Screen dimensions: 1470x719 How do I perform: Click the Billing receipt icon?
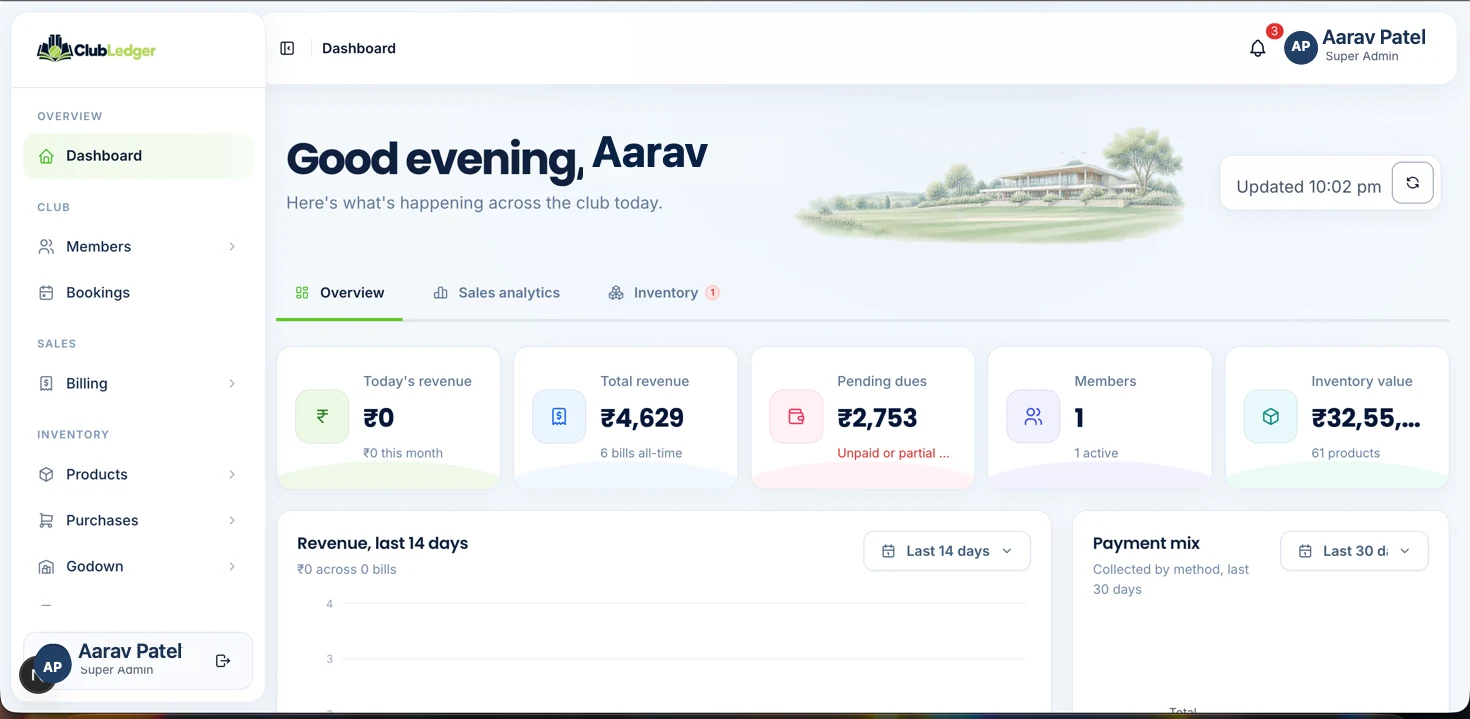click(x=46, y=384)
